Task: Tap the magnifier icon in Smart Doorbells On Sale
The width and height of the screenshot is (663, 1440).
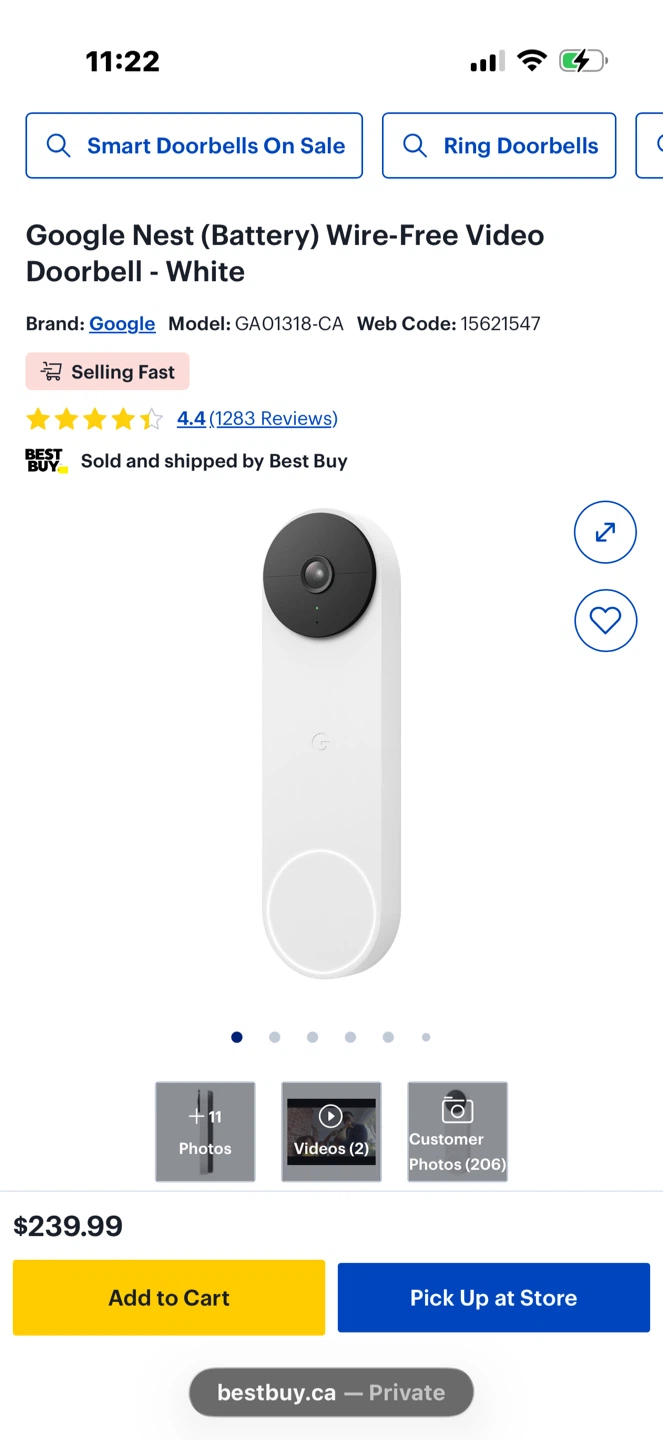Action: tap(59, 146)
